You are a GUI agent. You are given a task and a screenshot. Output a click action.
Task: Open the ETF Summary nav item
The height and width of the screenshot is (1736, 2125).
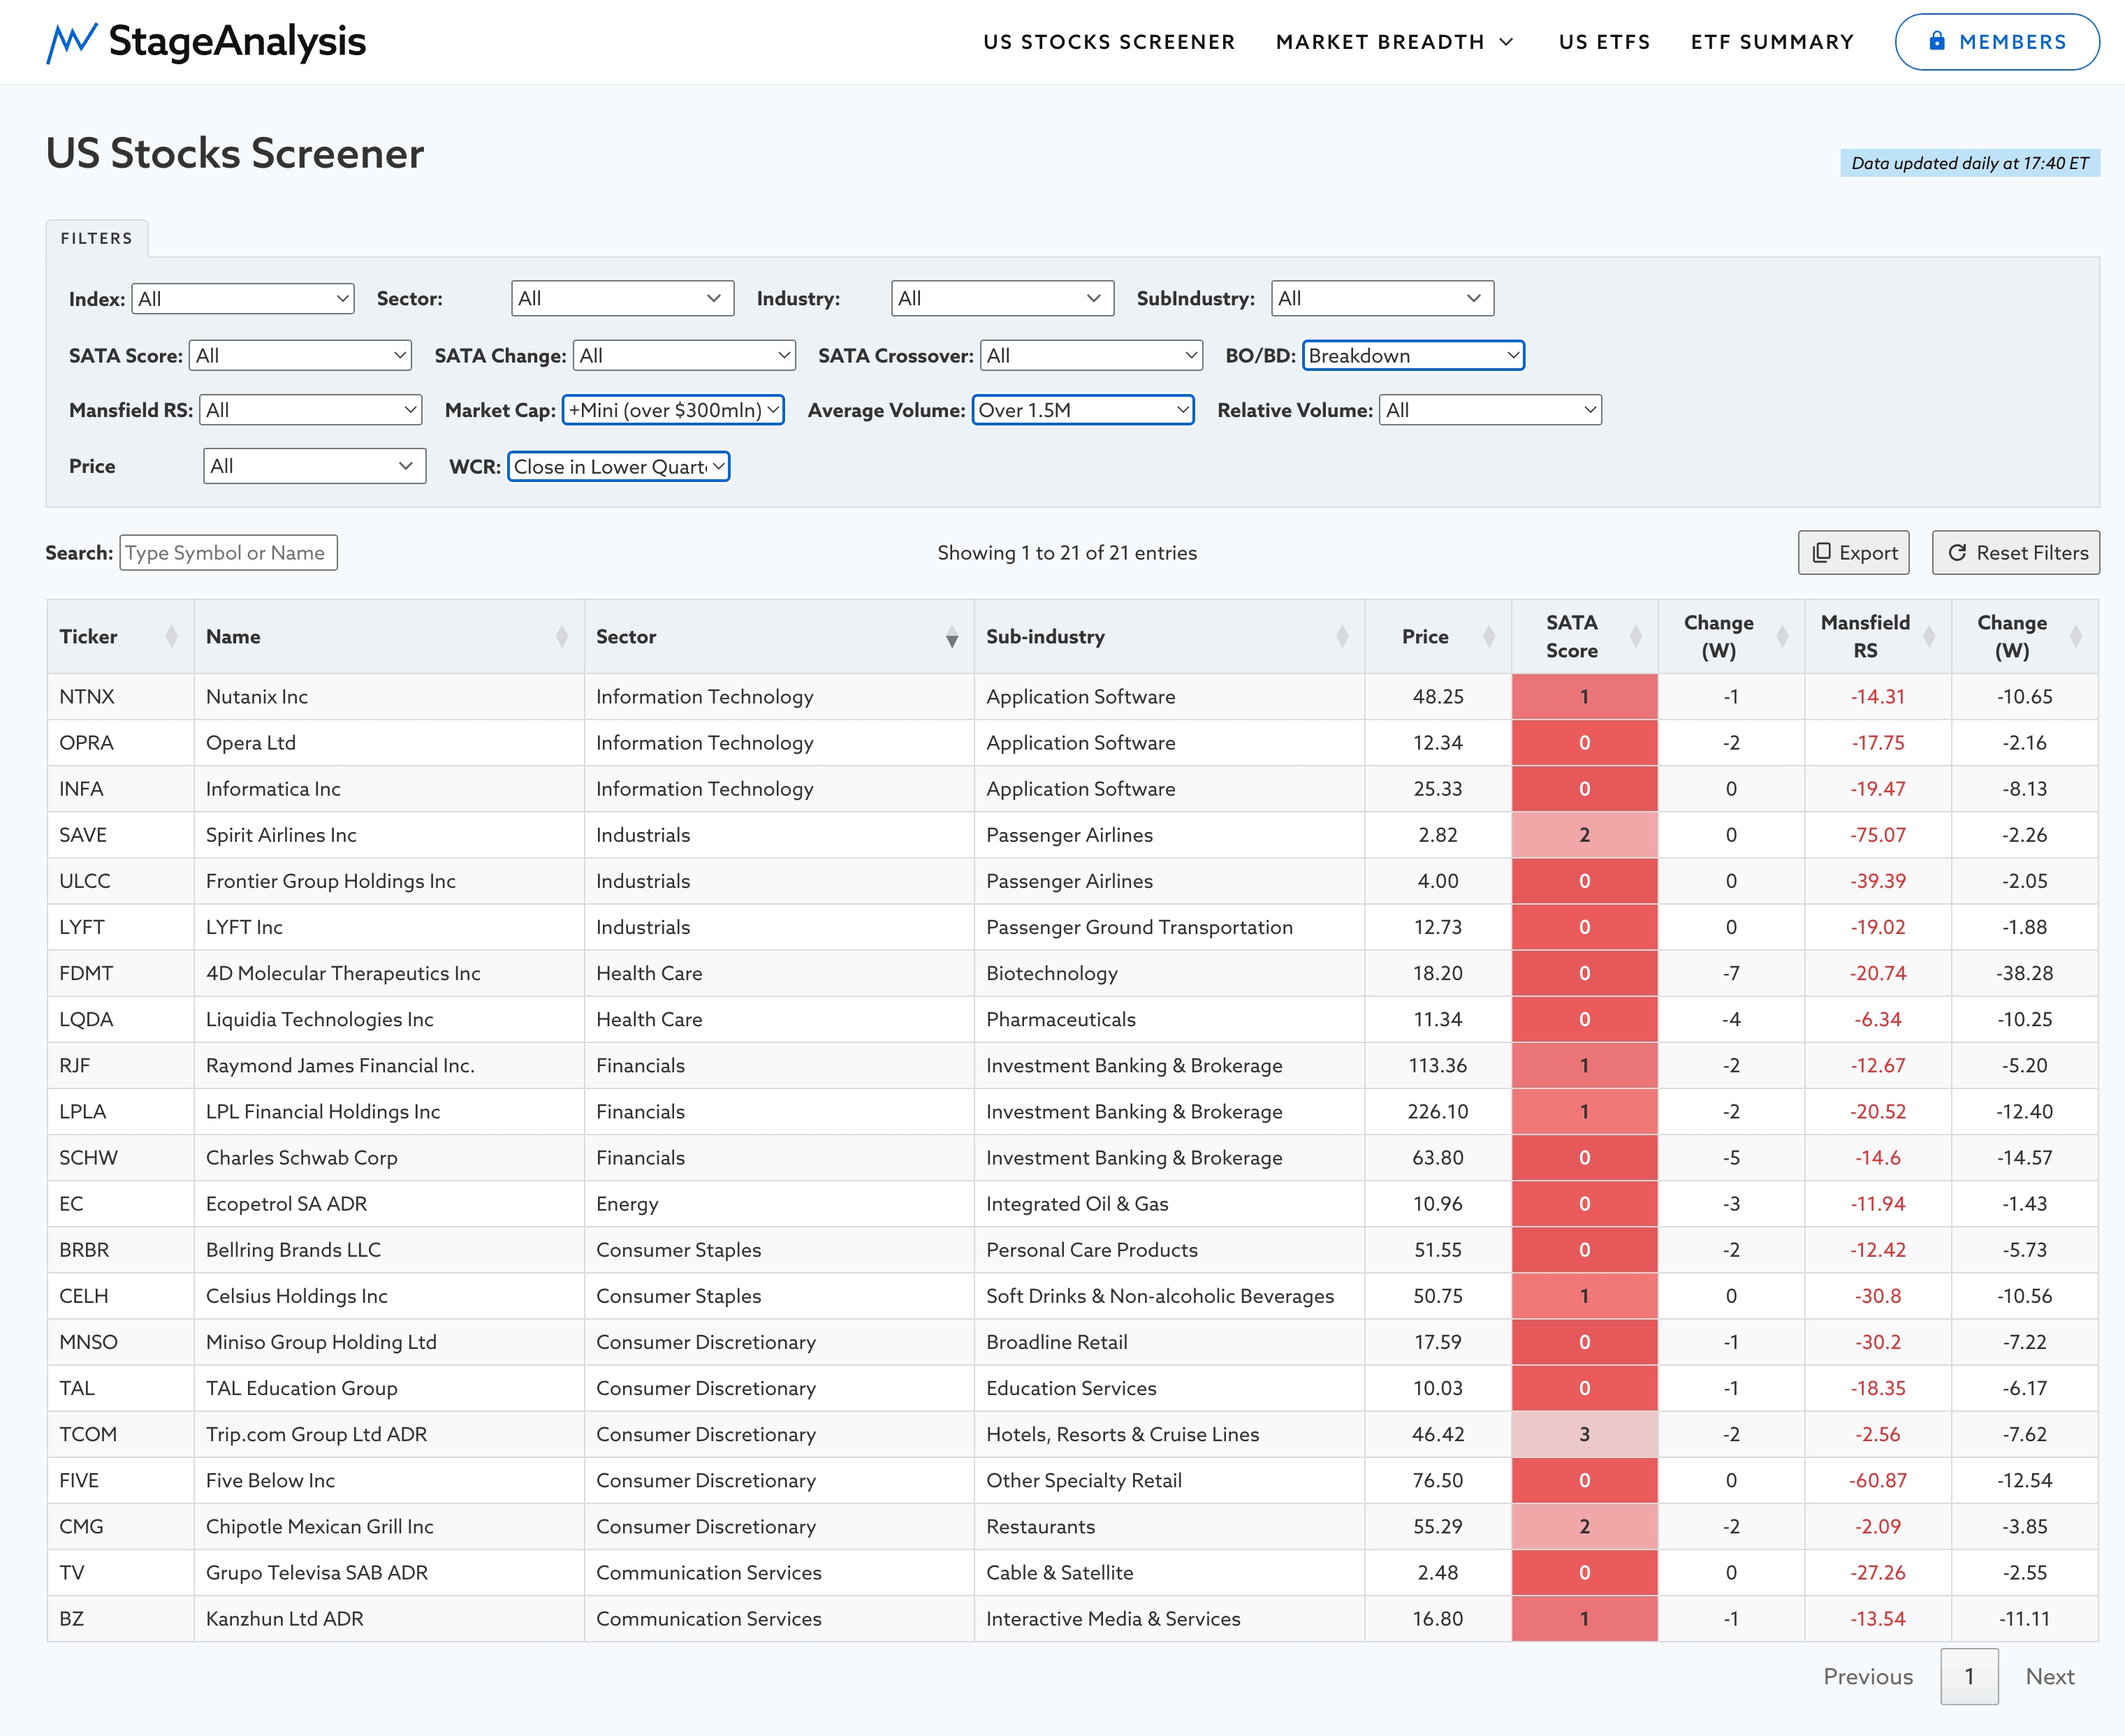(1772, 42)
